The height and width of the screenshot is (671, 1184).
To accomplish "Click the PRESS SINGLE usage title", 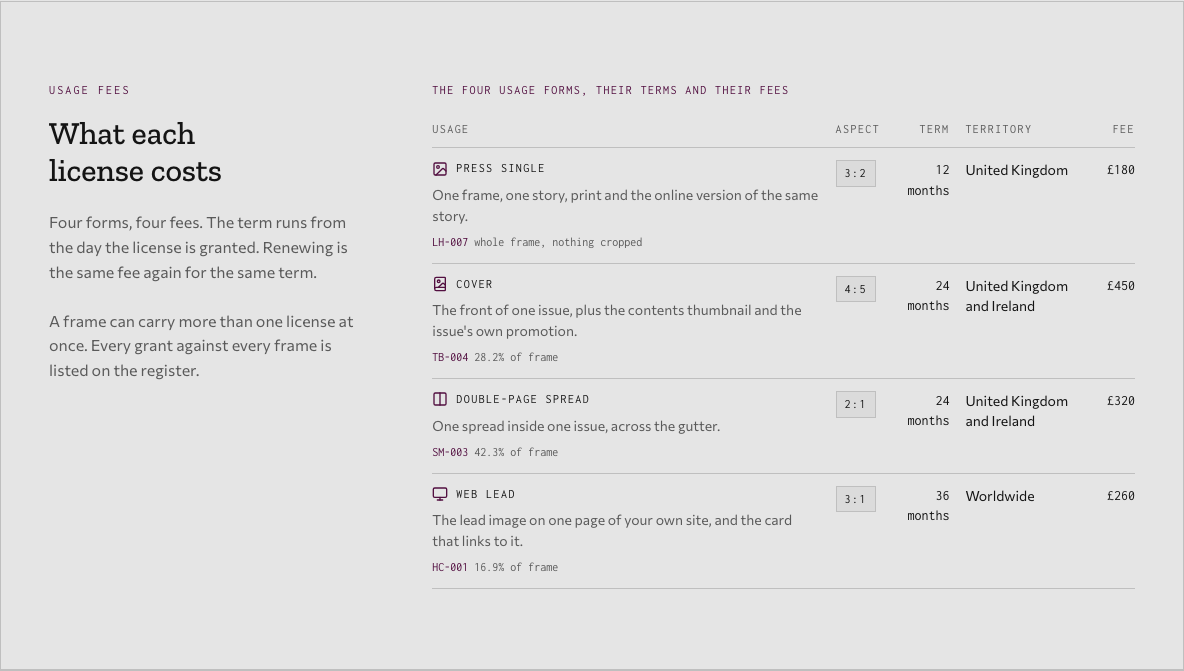I will pyautogui.click(x=500, y=168).
